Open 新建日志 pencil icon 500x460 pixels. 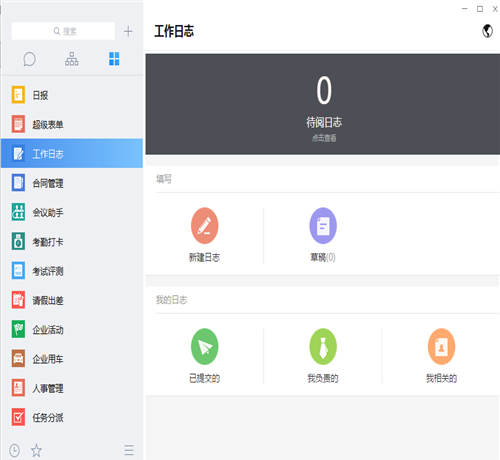pyautogui.click(x=205, y=226)
